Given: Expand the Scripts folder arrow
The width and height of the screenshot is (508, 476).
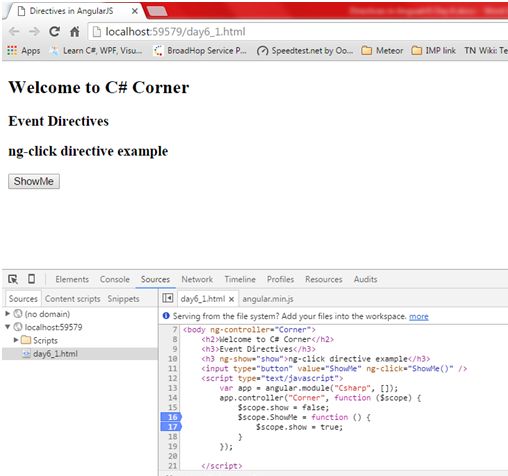Looking at the screenshot, I should (16, 340).
